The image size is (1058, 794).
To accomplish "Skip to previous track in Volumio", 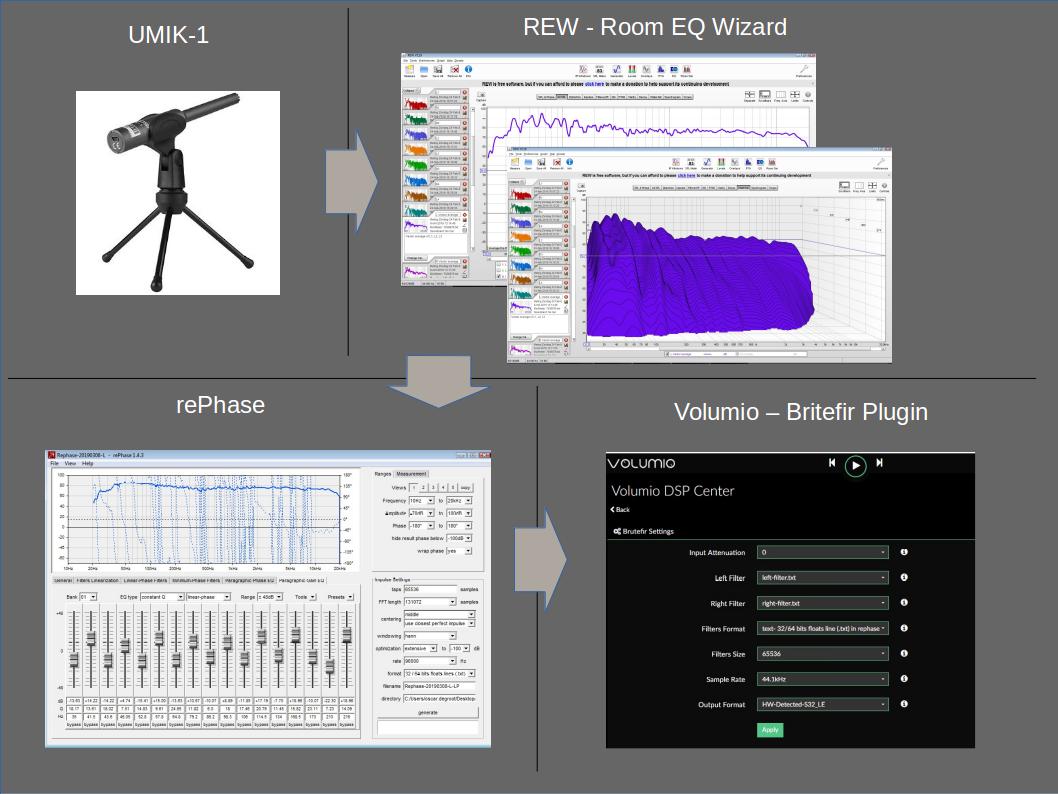I will [831, 463].
